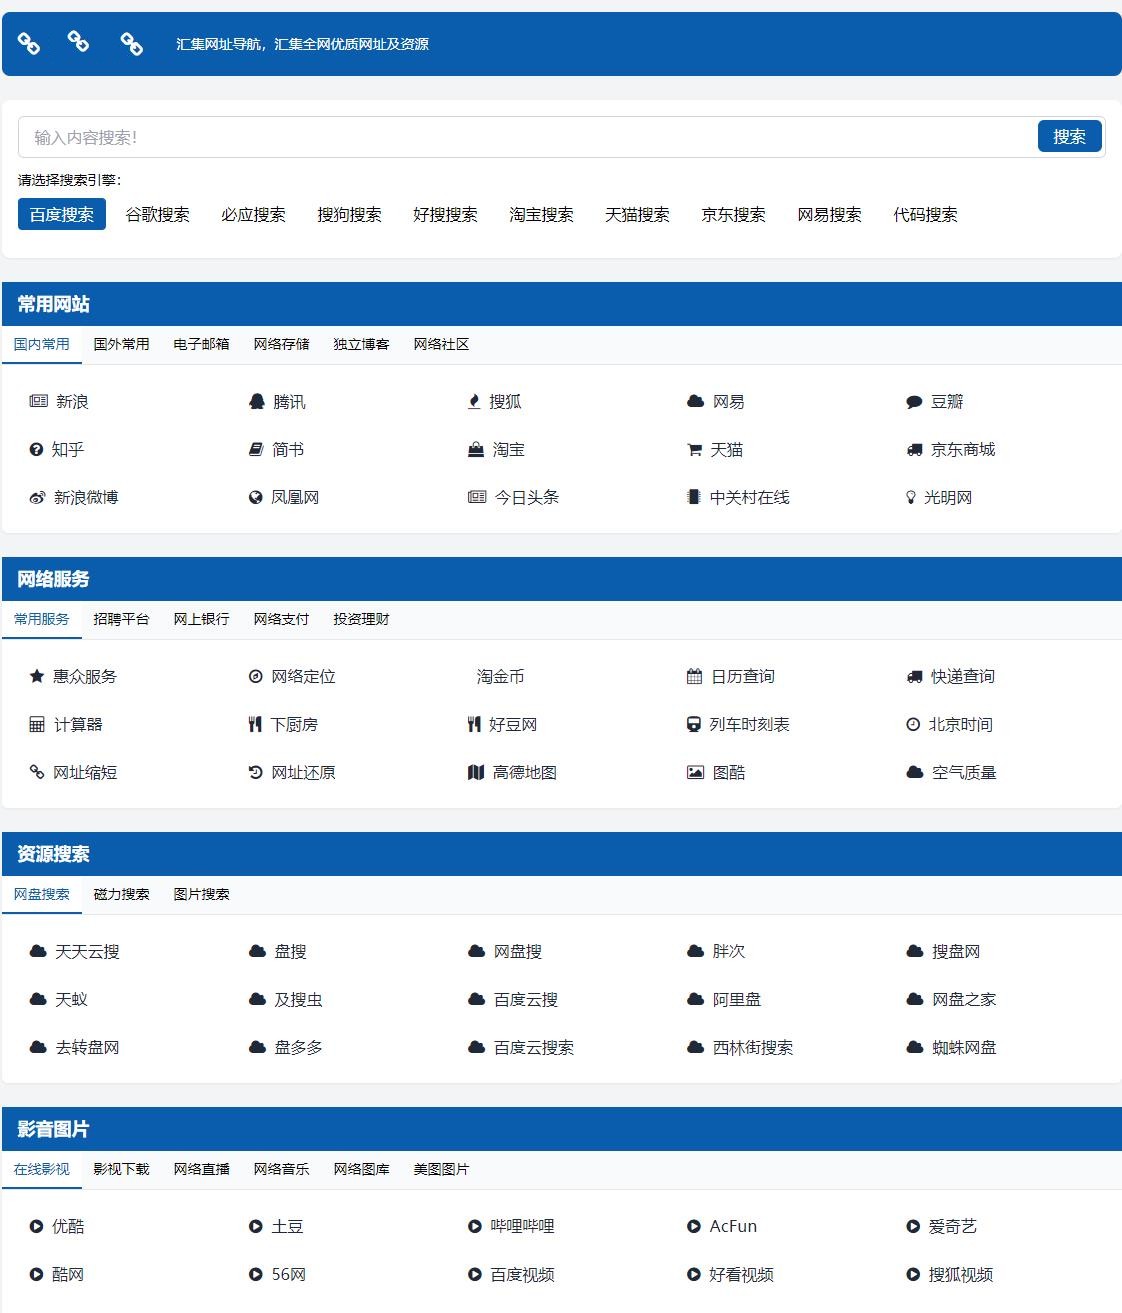Click the compass icon beside 网络定位
Screen dimensions: 1122x1313
(x=255, y=676)
